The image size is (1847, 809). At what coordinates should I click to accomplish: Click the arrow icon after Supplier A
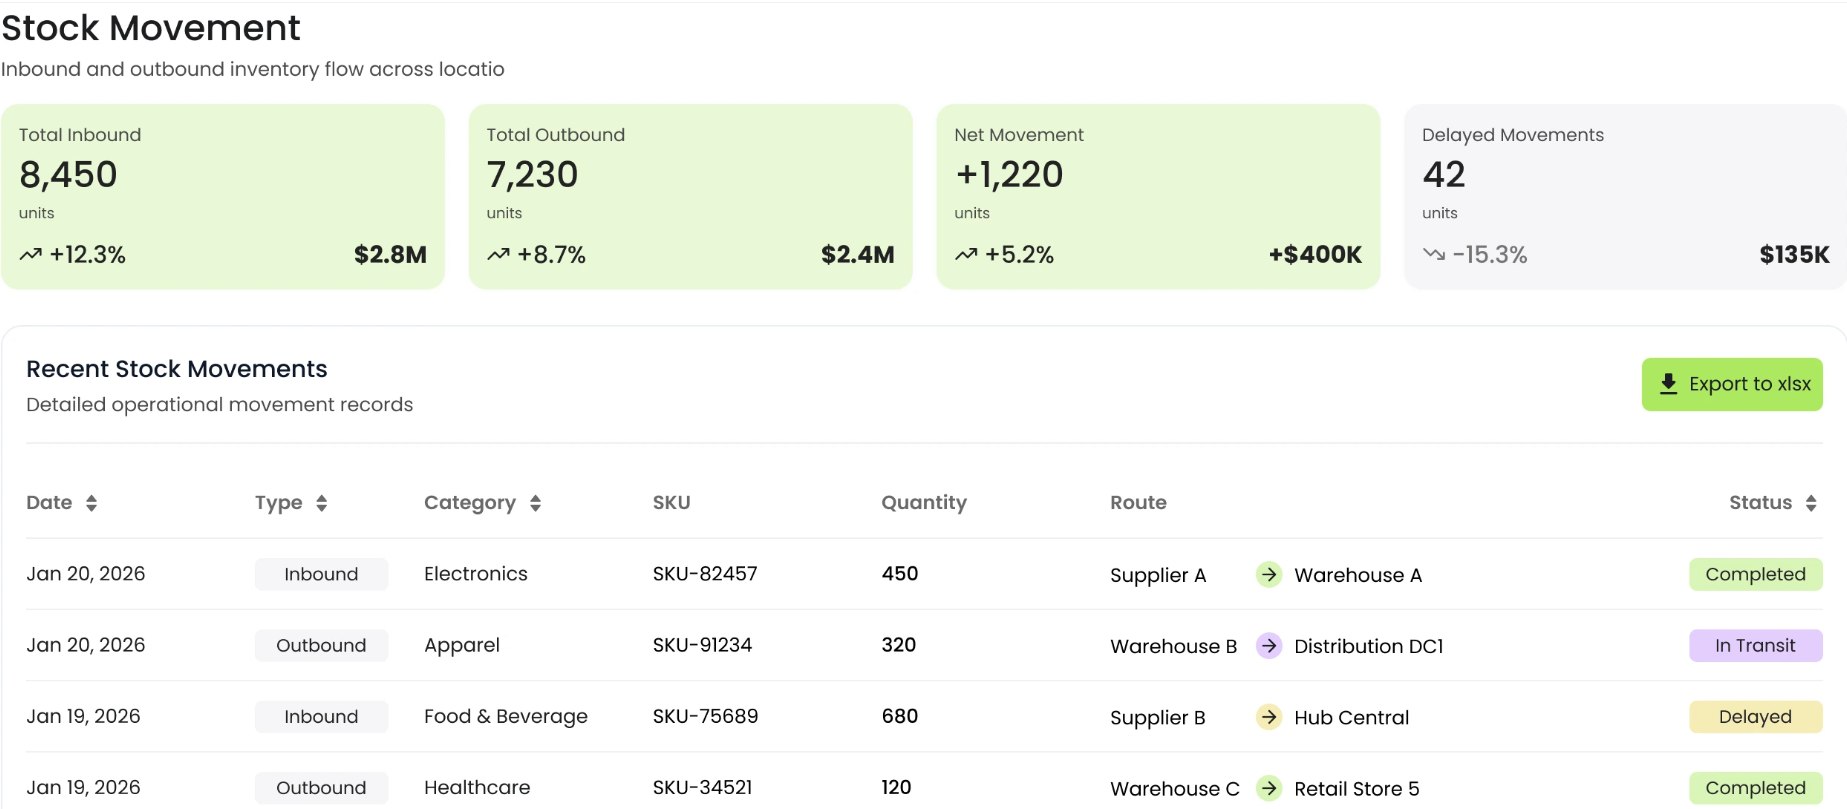(1269, 574)
